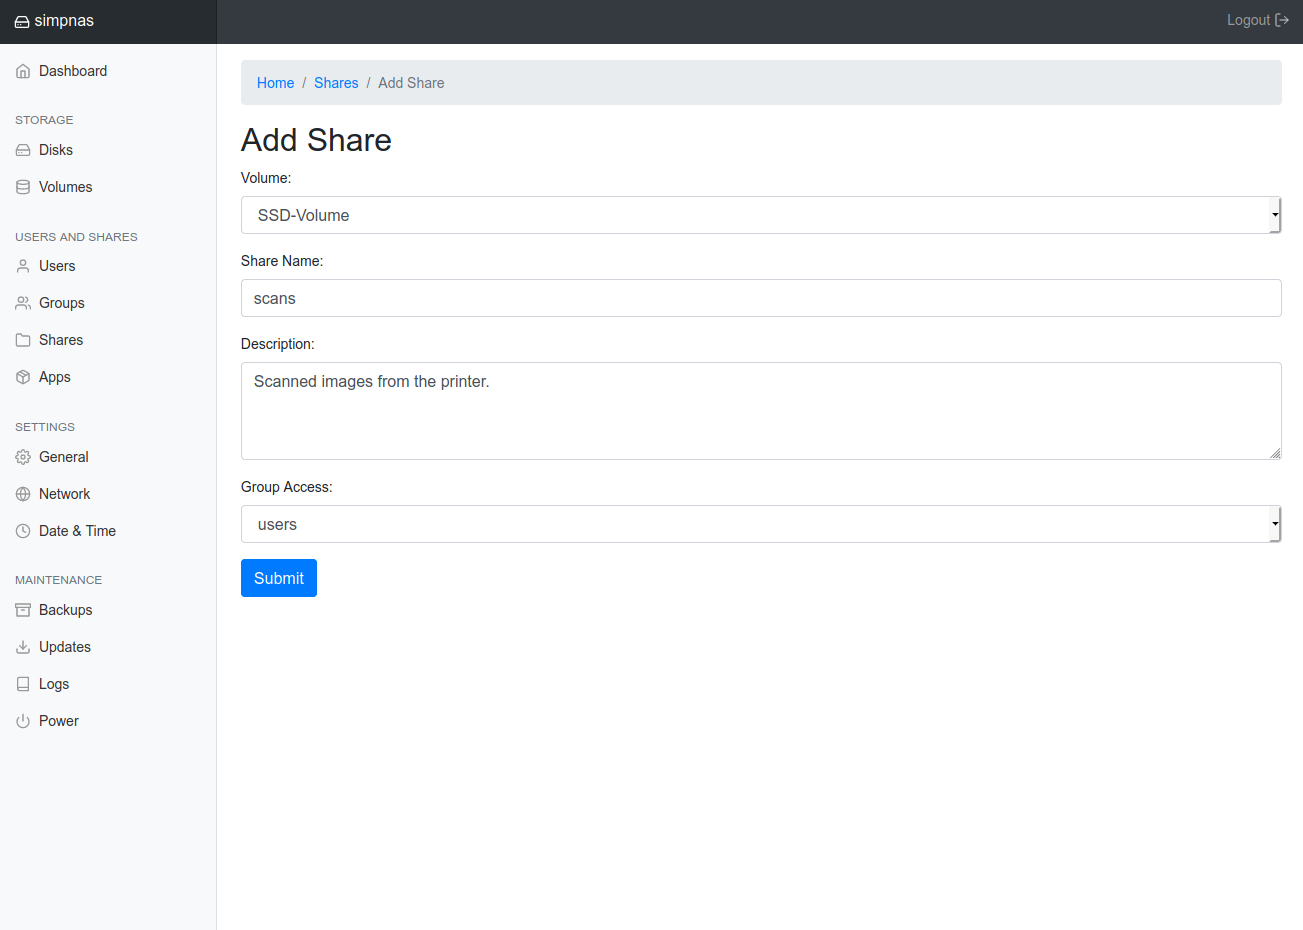Click the Dashboard home icon in sidebar
The height and width of the screenshot is (930, 1303).
pos(23,71)
